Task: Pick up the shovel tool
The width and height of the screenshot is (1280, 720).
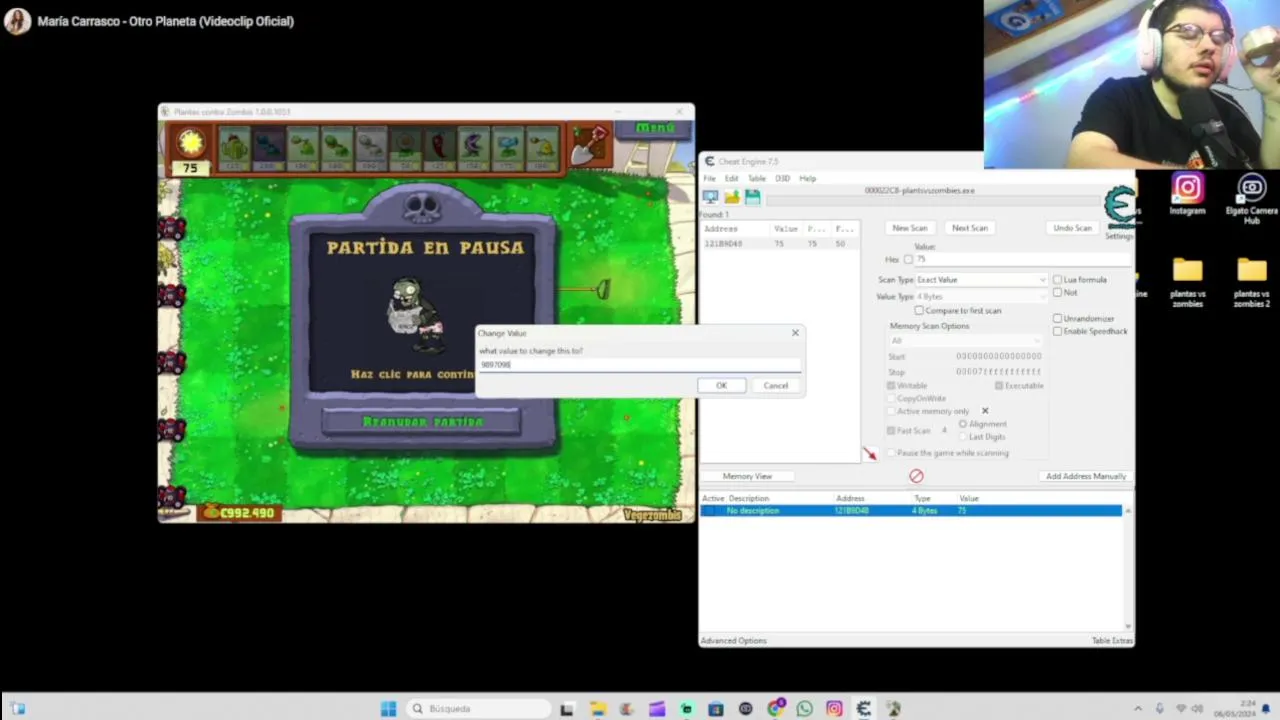Action: (x=589, y=146)
